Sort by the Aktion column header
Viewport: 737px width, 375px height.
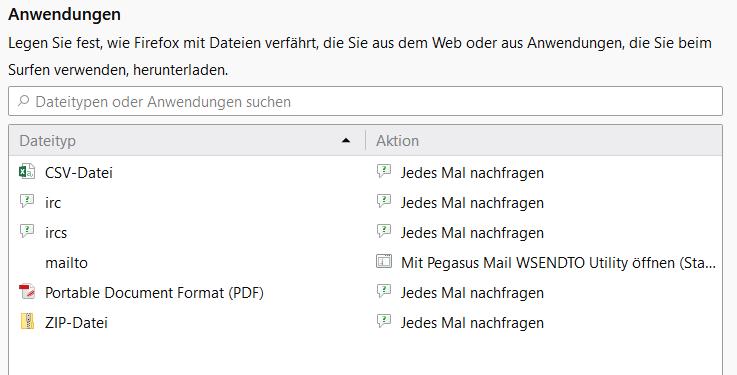coord(544,141)
